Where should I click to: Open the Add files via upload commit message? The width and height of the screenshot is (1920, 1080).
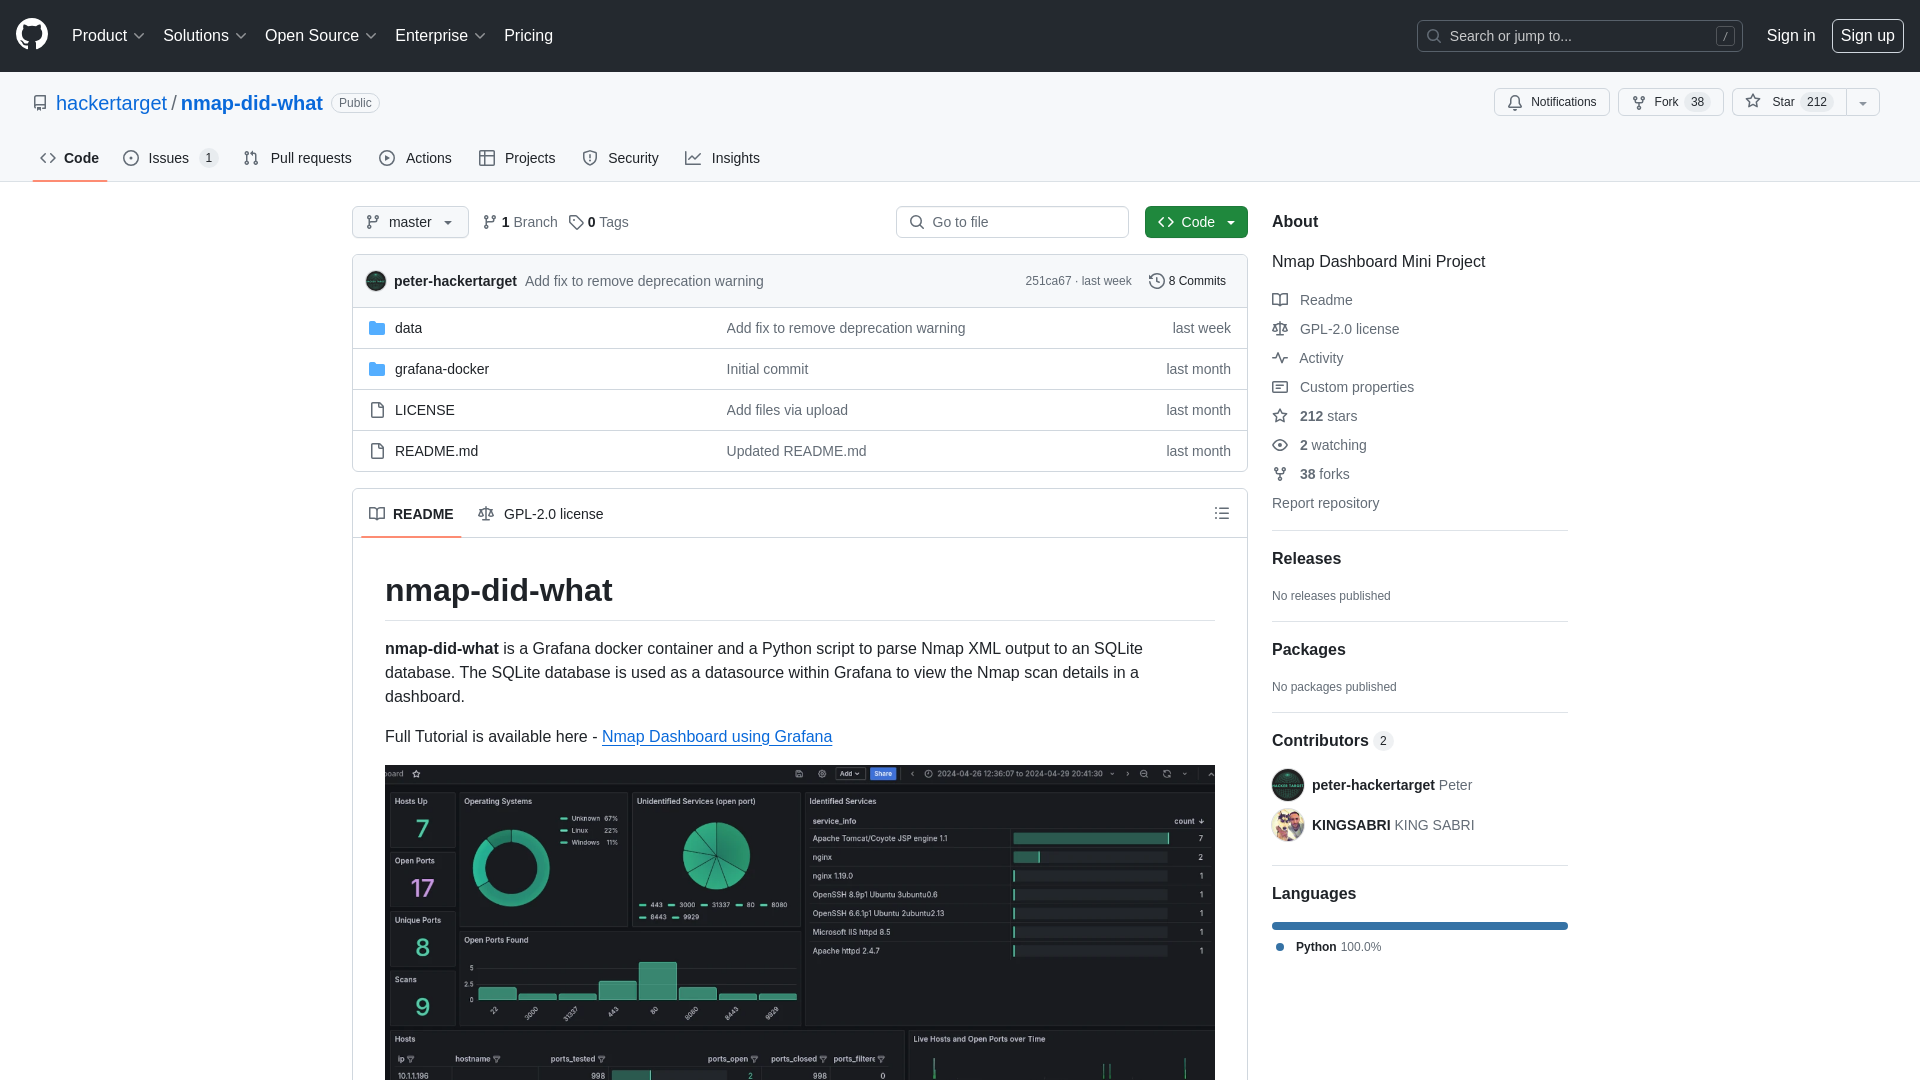click(787, 410)
